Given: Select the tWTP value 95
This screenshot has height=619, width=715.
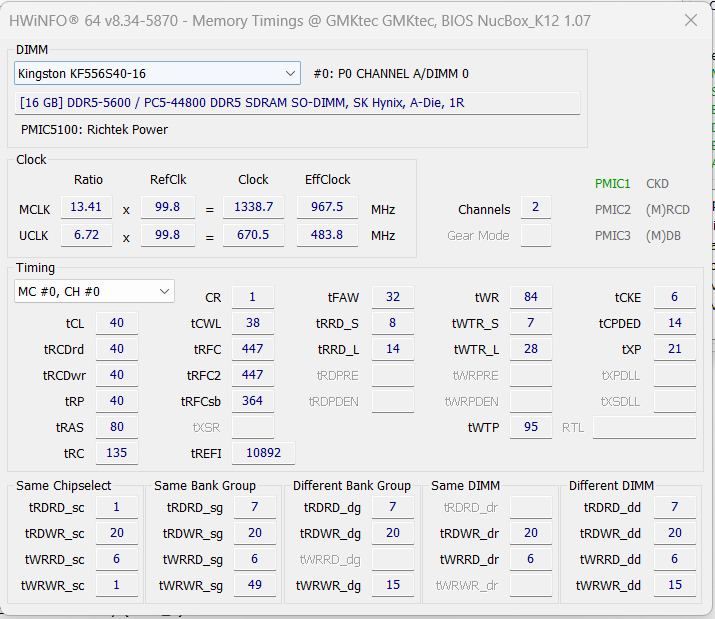Looking at the screenshot, I should tap(531, 427).
